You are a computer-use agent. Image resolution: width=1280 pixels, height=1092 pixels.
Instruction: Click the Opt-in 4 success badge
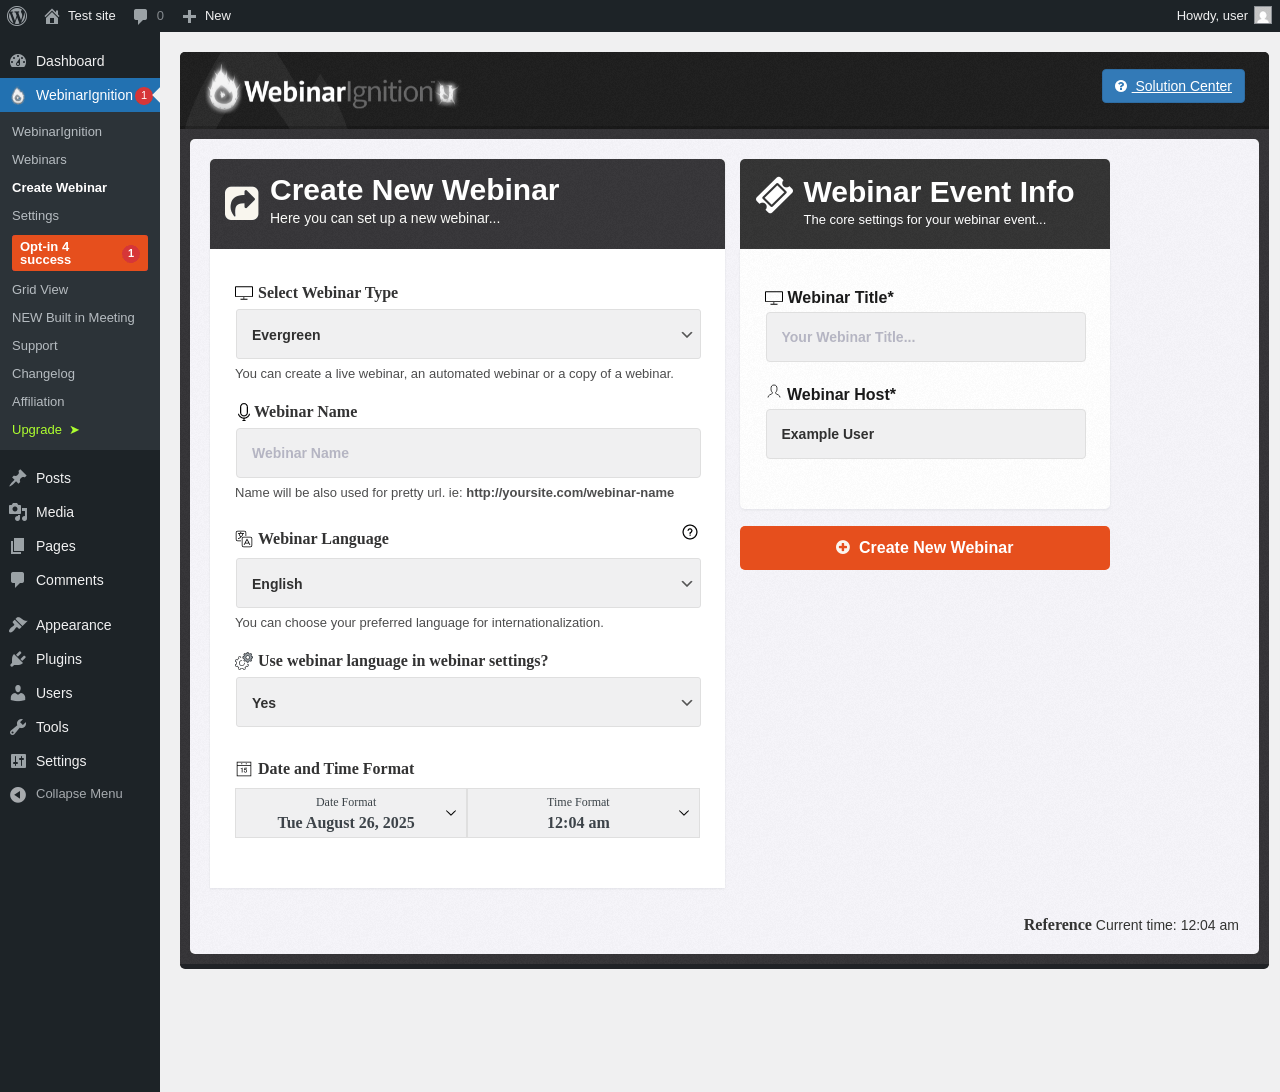click(130, 253)
